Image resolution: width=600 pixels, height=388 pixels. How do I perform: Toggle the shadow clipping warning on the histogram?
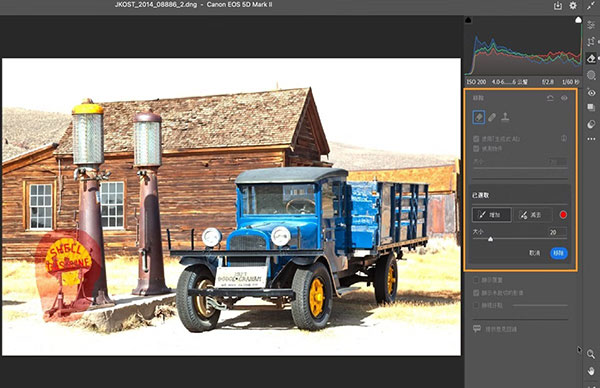tap(468, 20)
